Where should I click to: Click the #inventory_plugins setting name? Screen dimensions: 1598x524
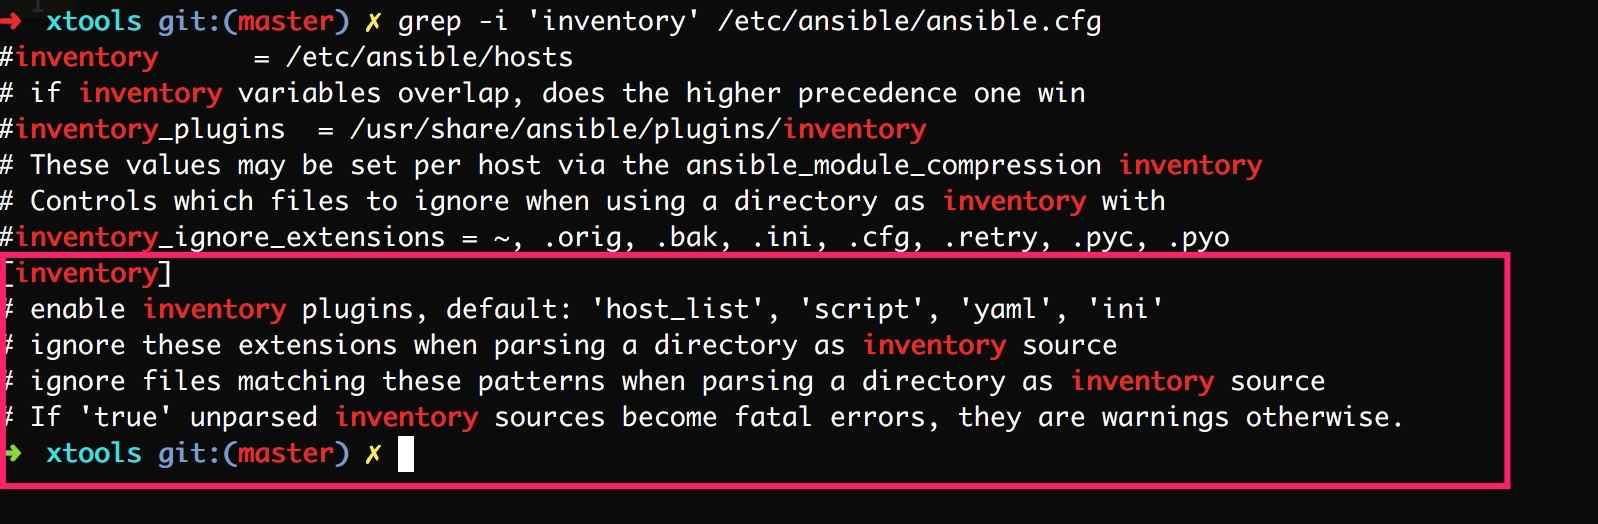tap(142, 129)
